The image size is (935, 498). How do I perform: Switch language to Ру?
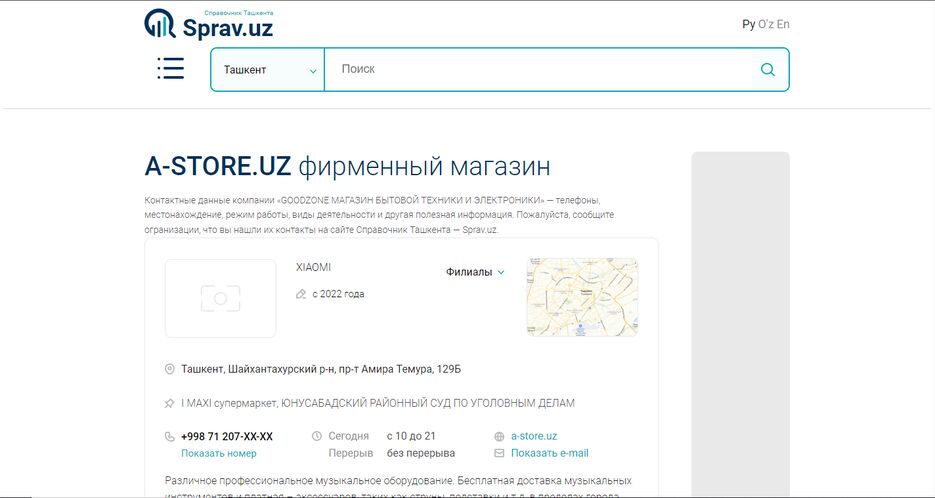(x=748, y=24)
